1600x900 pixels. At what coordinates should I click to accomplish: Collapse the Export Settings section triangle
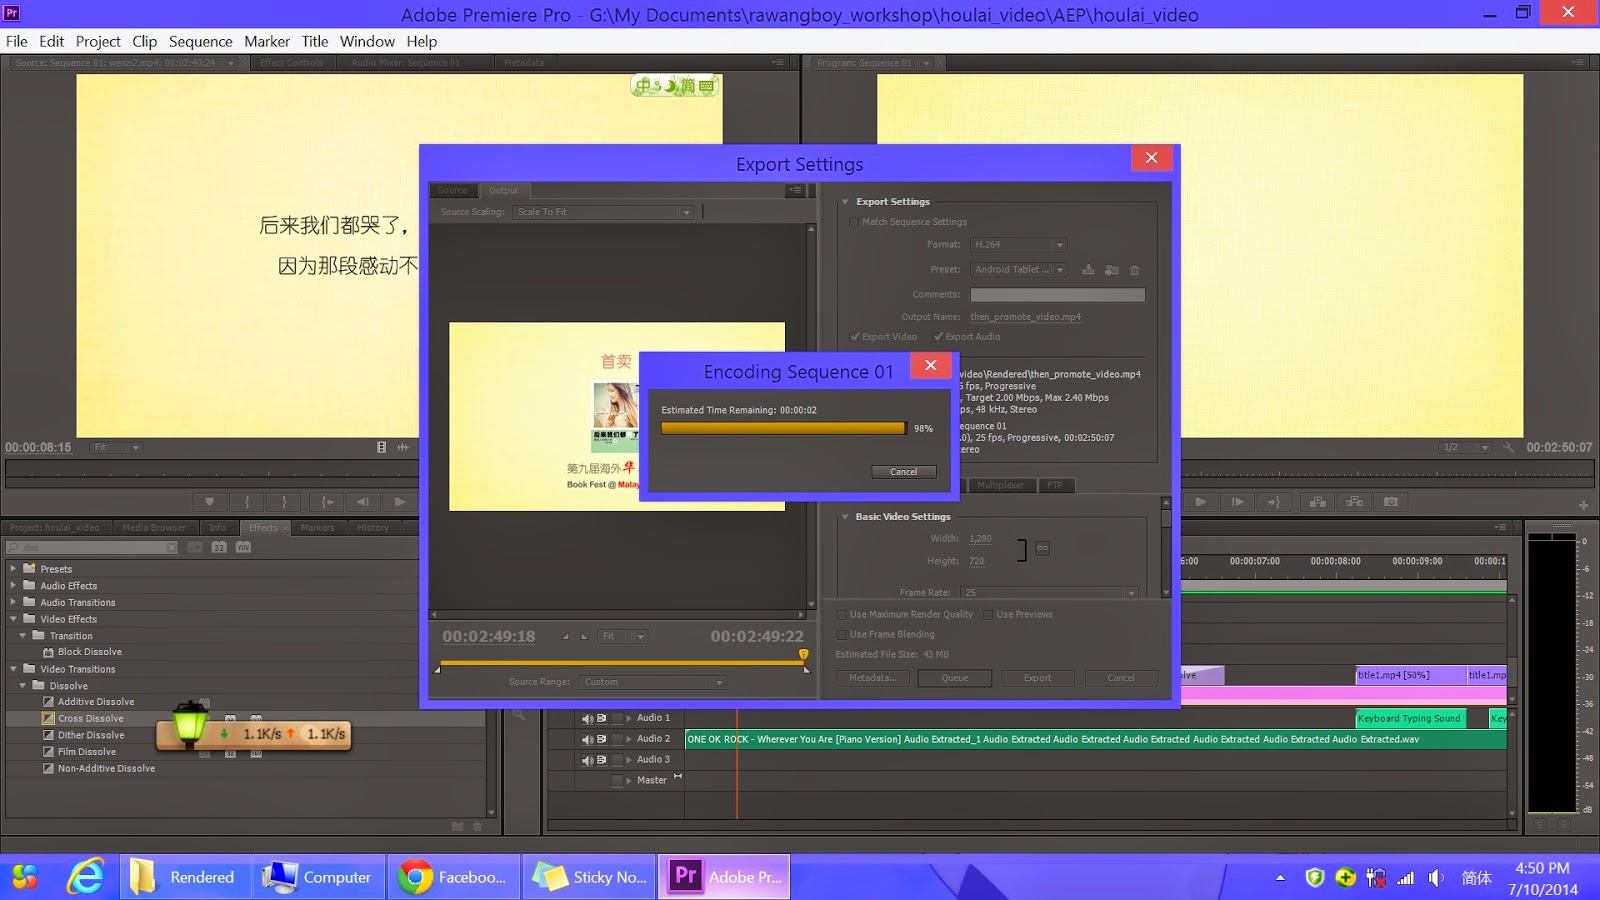pos(845,202)
